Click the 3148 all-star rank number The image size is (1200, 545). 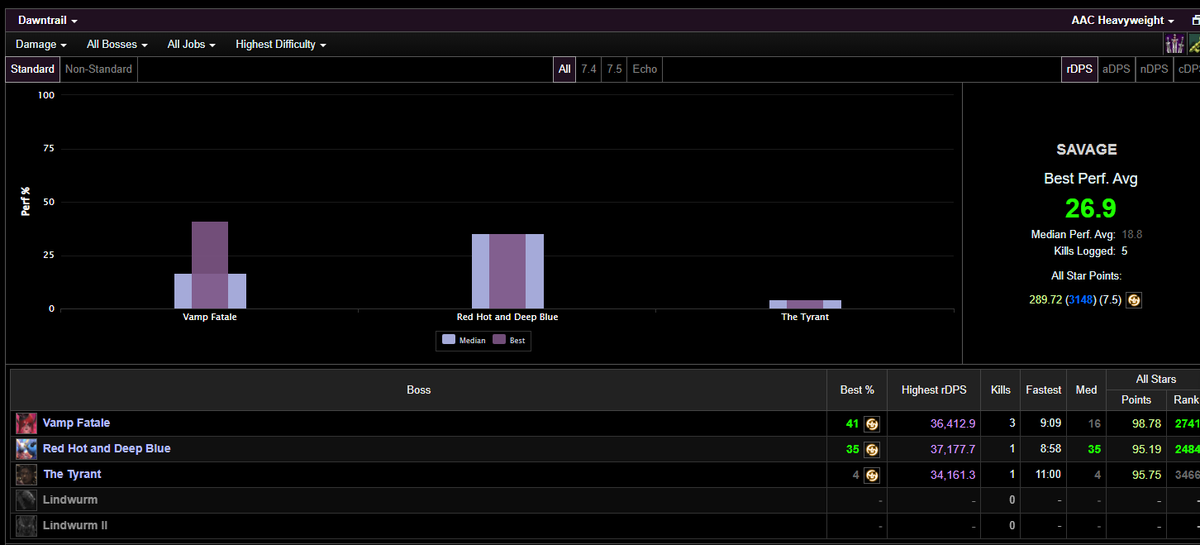(x=1080, y=300)
